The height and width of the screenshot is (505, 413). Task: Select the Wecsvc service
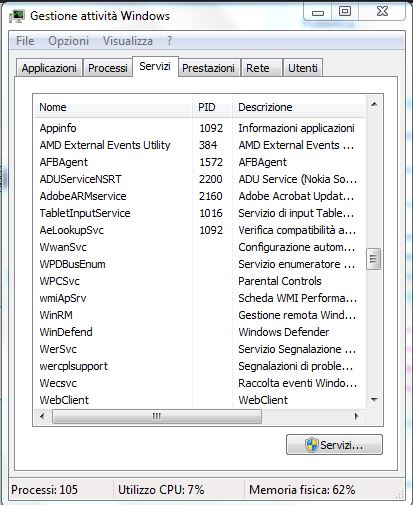pos(58,383)
